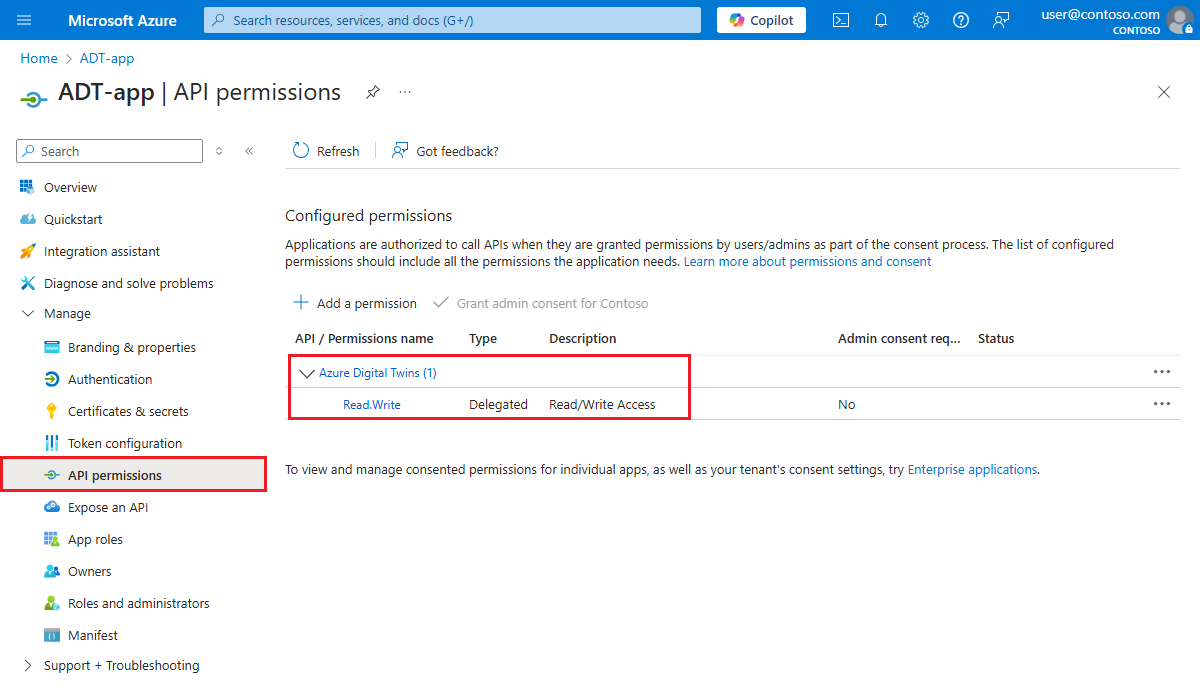
Task: Send feedback using the top bar feedback icon
Action: tap(1001, 19)
